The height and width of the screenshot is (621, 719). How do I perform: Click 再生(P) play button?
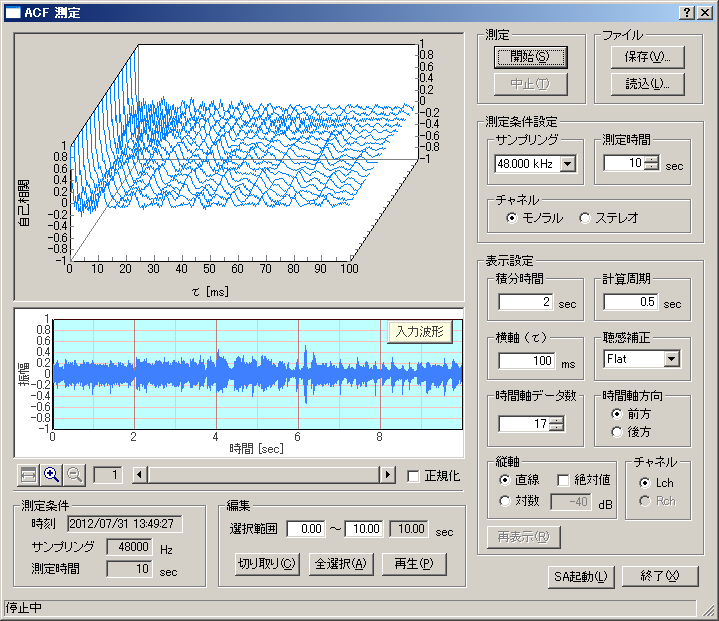414,564
